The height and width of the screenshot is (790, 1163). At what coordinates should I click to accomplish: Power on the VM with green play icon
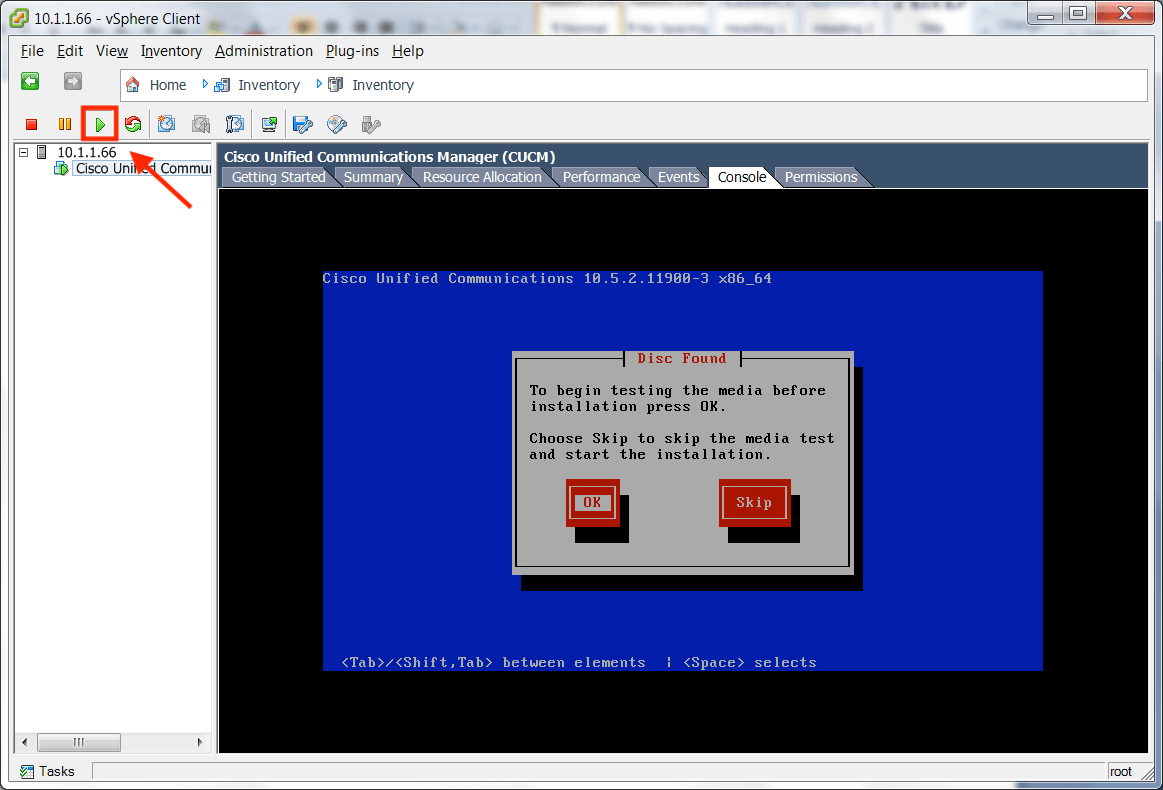pyautogui.click(x=100, y=125)
